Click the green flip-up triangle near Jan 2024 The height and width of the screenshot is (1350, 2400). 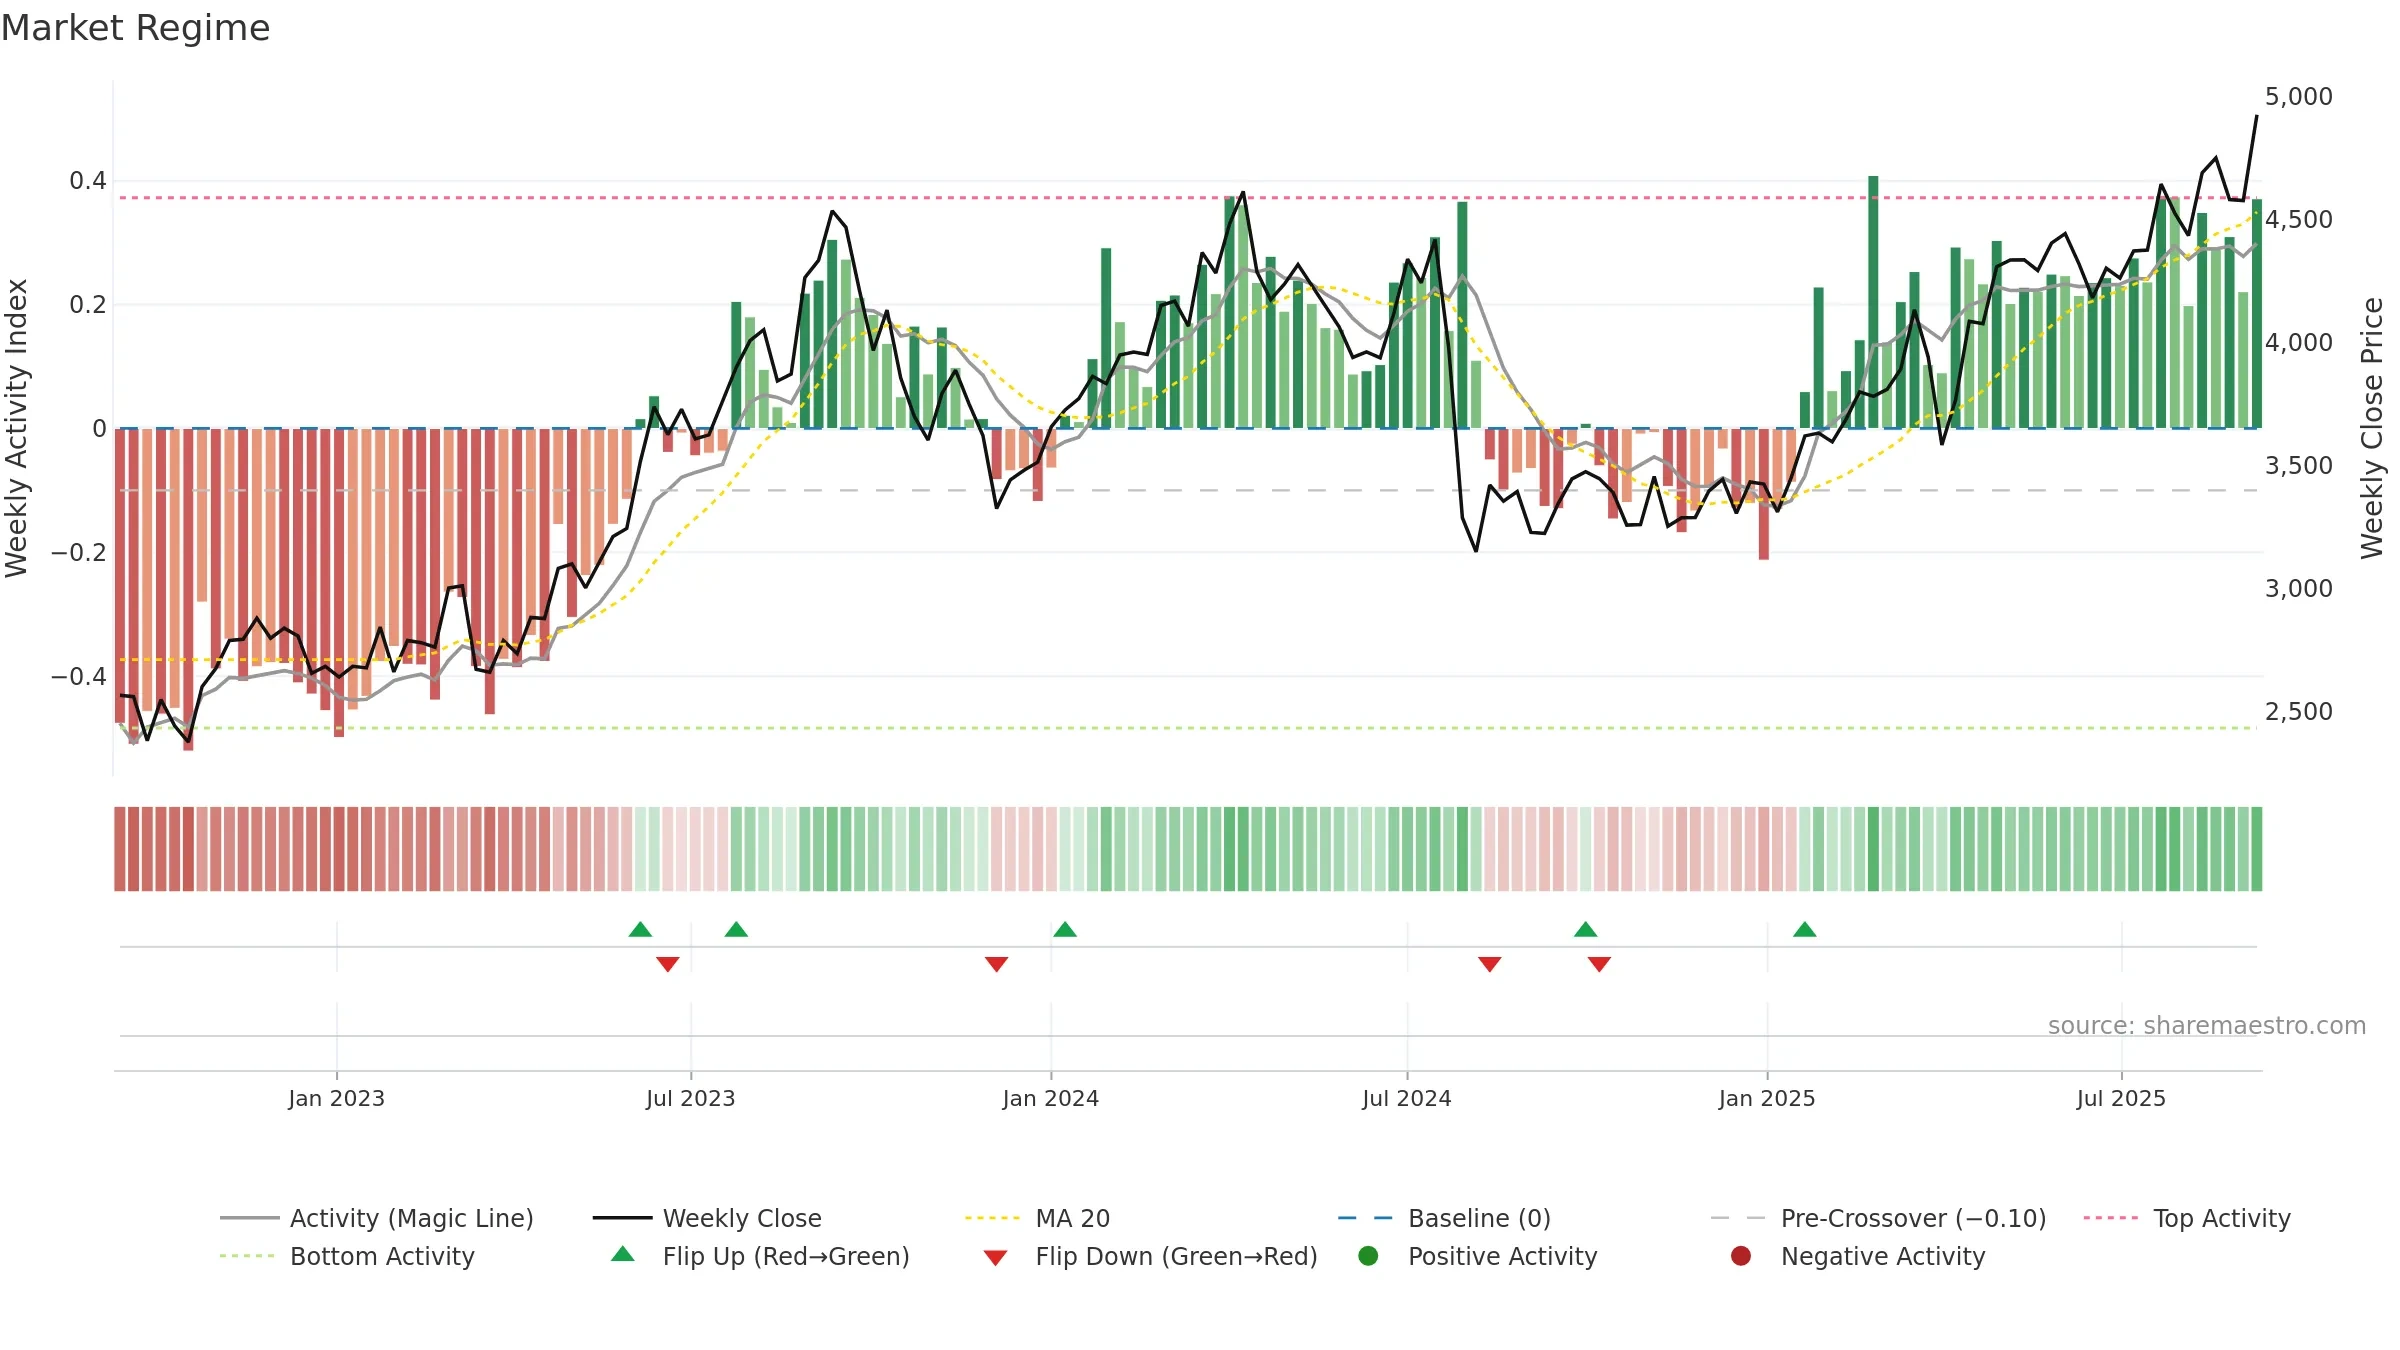[1065, 929]
